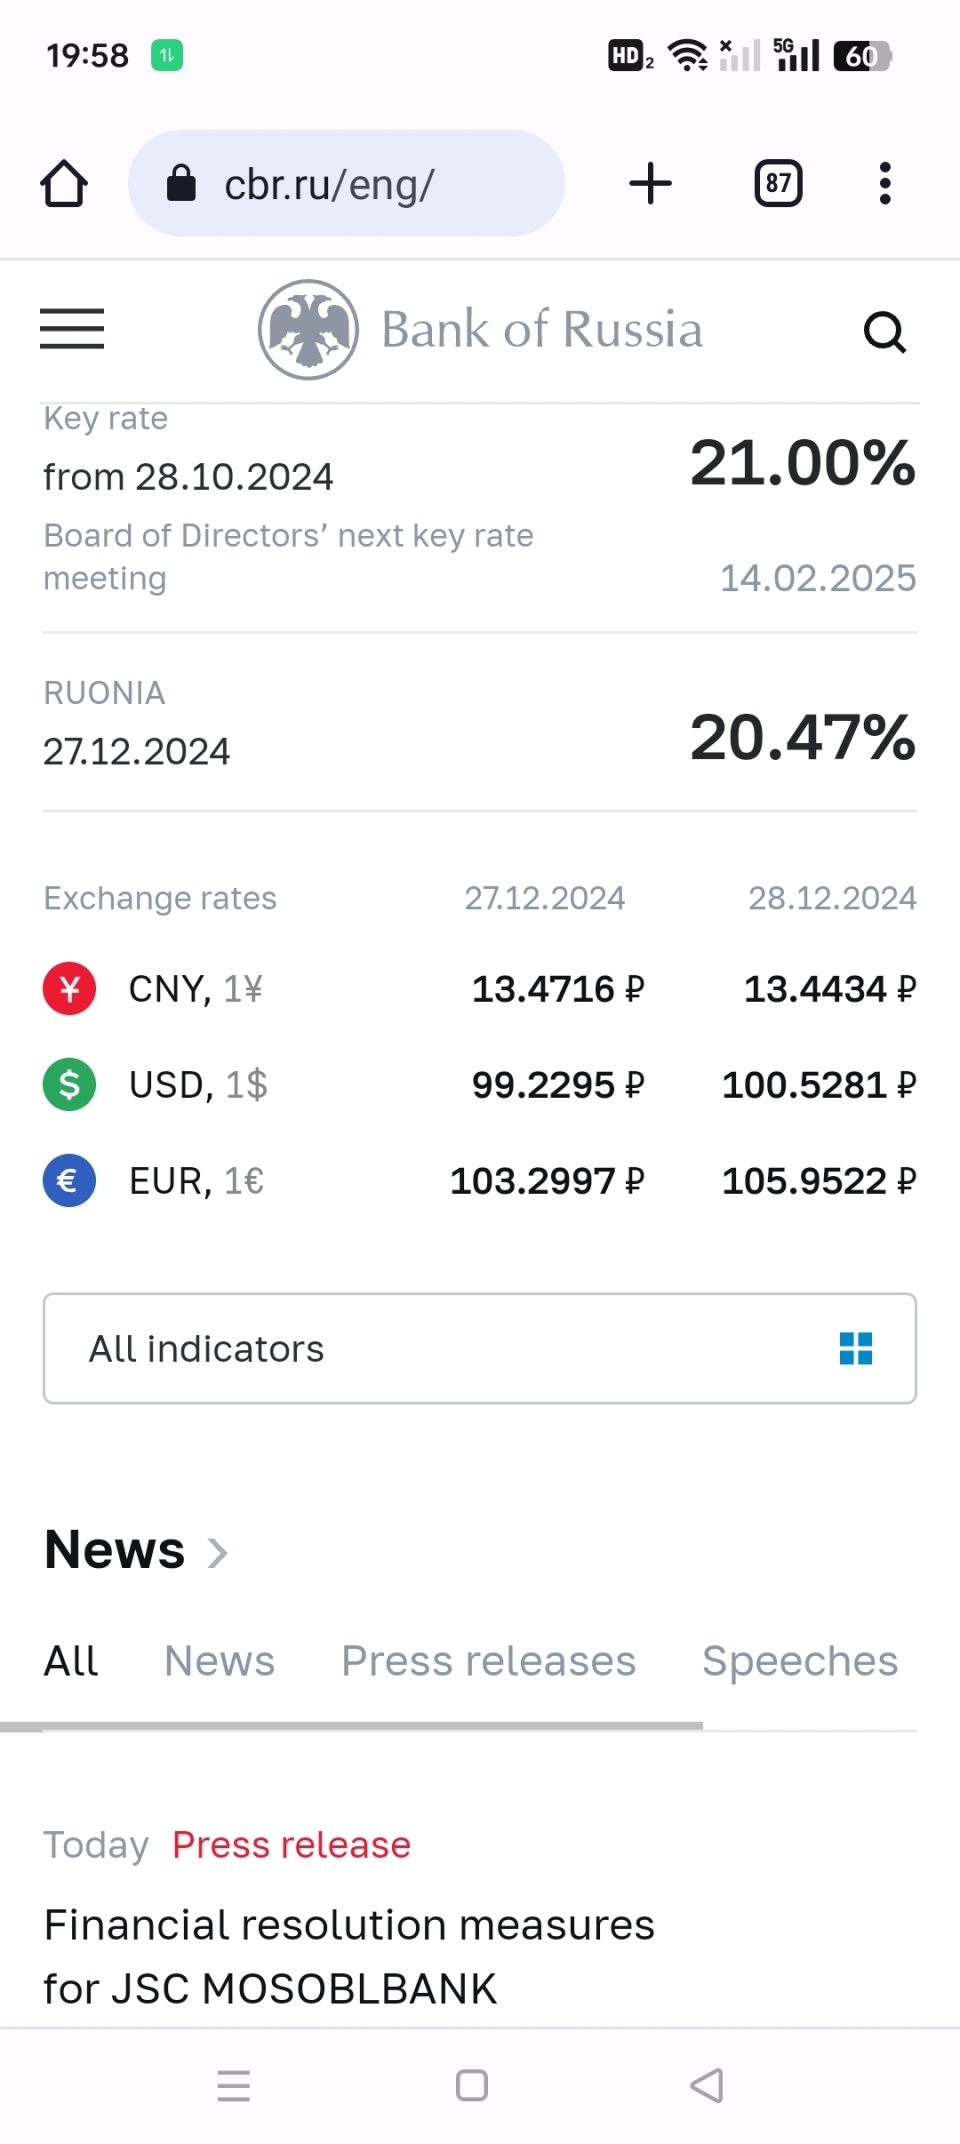The width and height of the screenshot is (960, 2144).
Task: Open a new tab with plus icon
Action: pos(650,184)
